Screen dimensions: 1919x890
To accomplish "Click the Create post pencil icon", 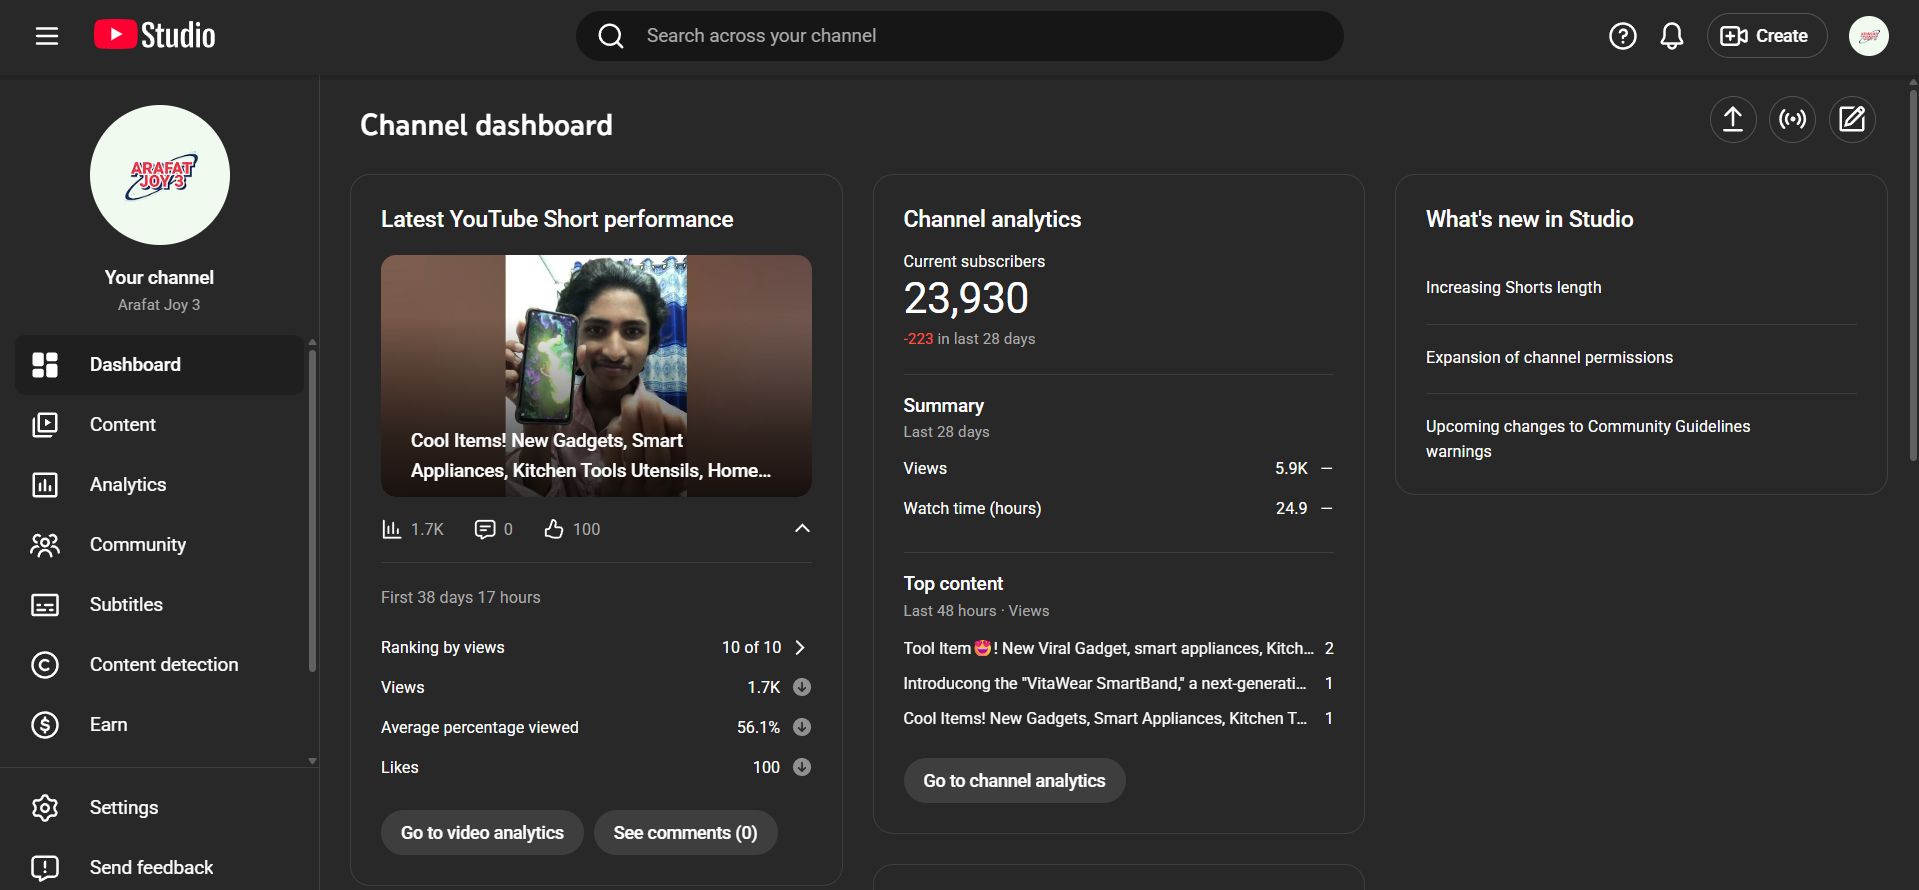I will [1851, 120].
